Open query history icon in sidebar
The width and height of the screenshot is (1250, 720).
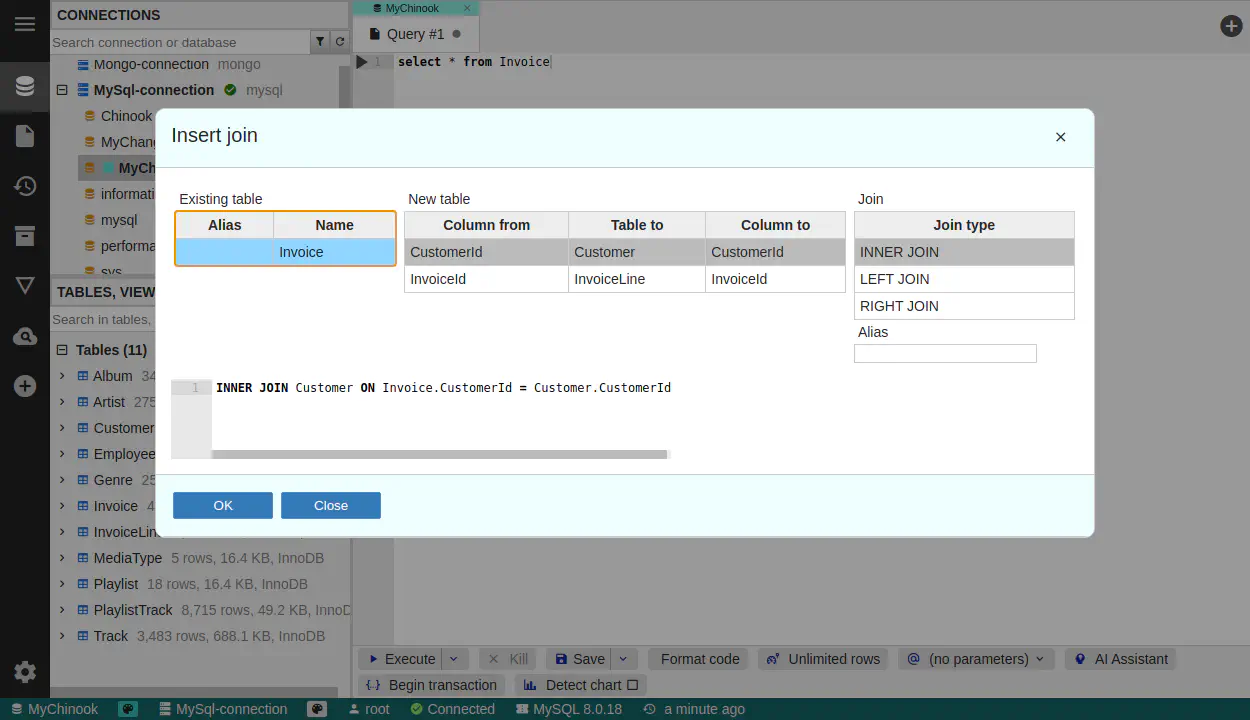[25, 186]
